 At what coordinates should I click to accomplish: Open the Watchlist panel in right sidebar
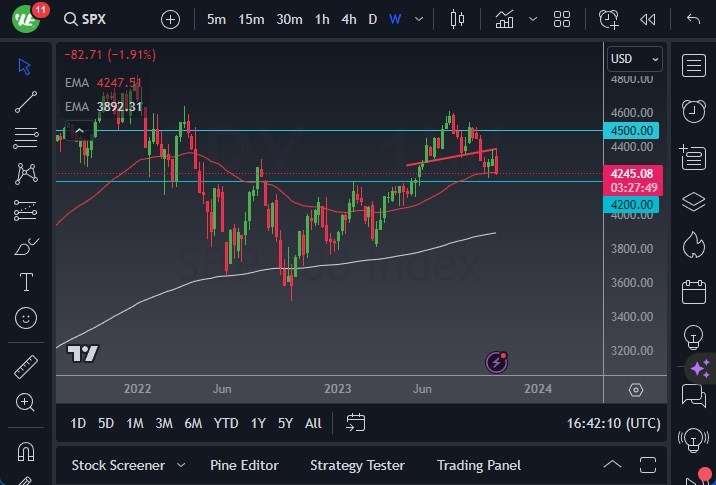pyautogui.click(x=694, y=66)
